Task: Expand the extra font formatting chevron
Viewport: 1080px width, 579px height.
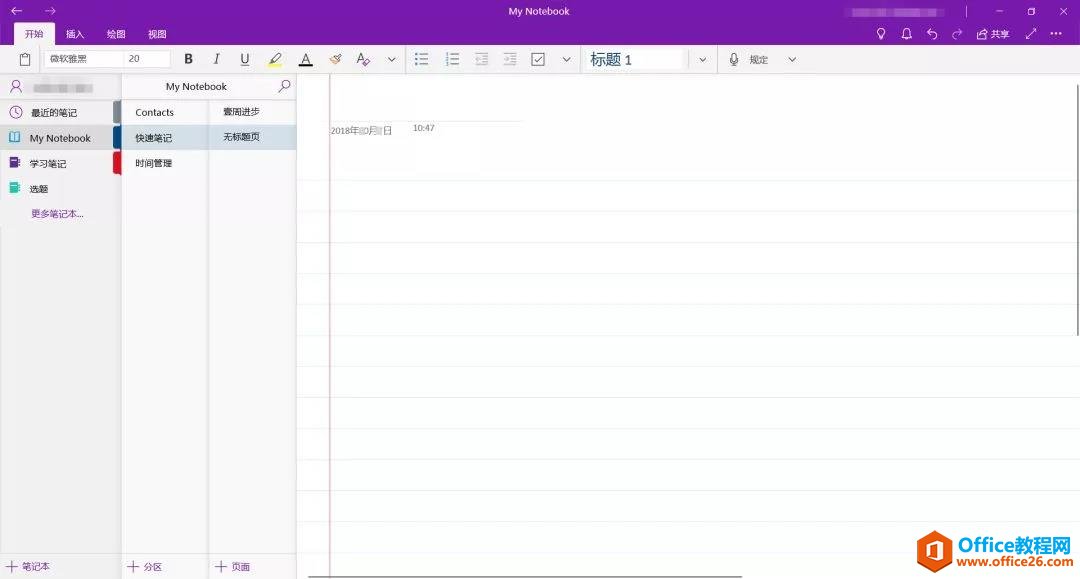Action: click(391, 58)
